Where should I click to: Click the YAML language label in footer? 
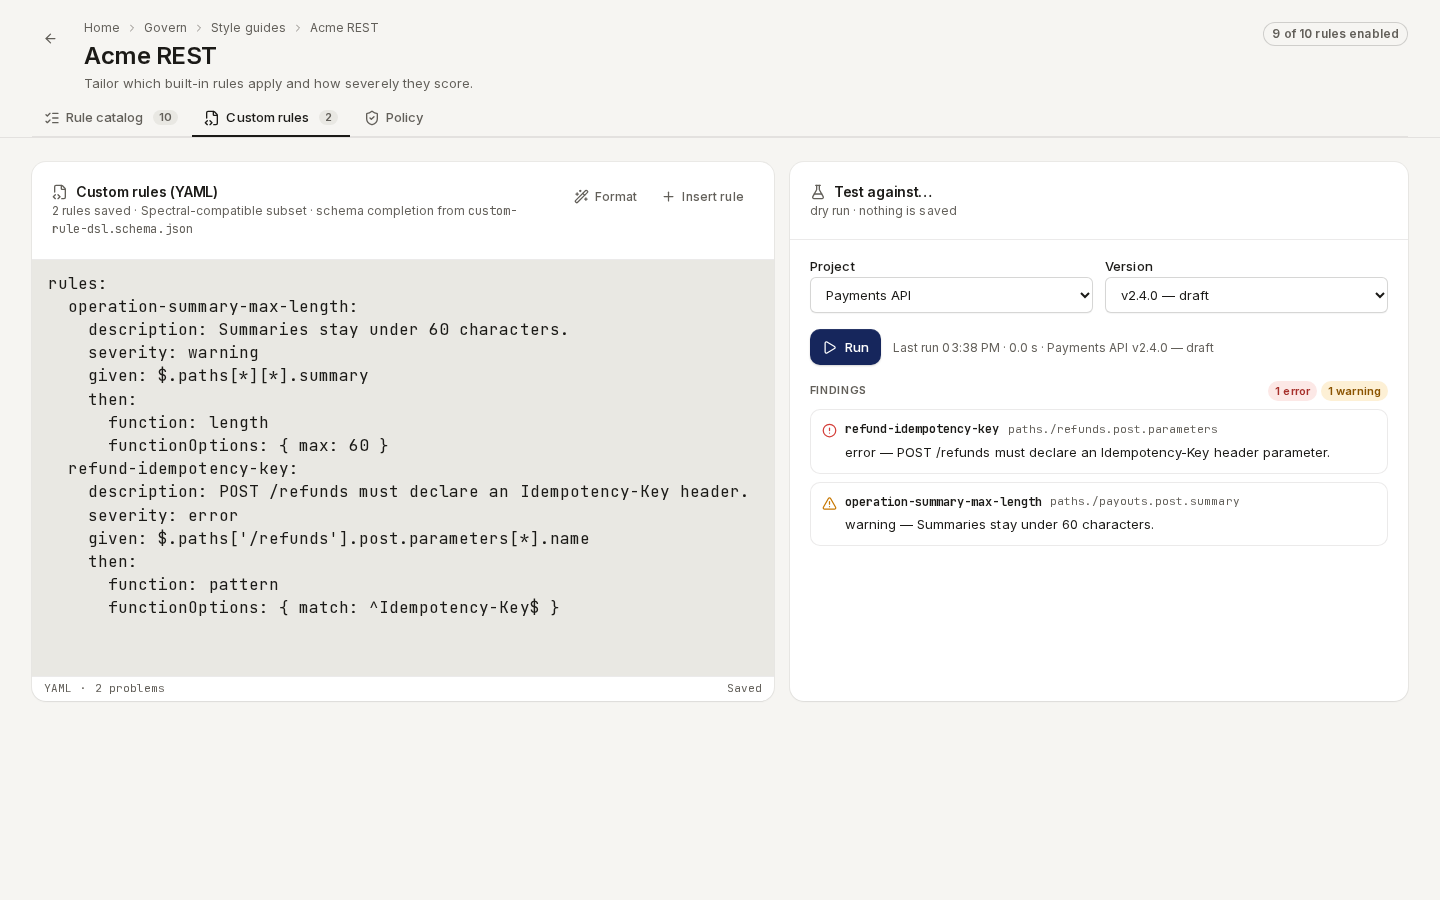coord(58,688)
